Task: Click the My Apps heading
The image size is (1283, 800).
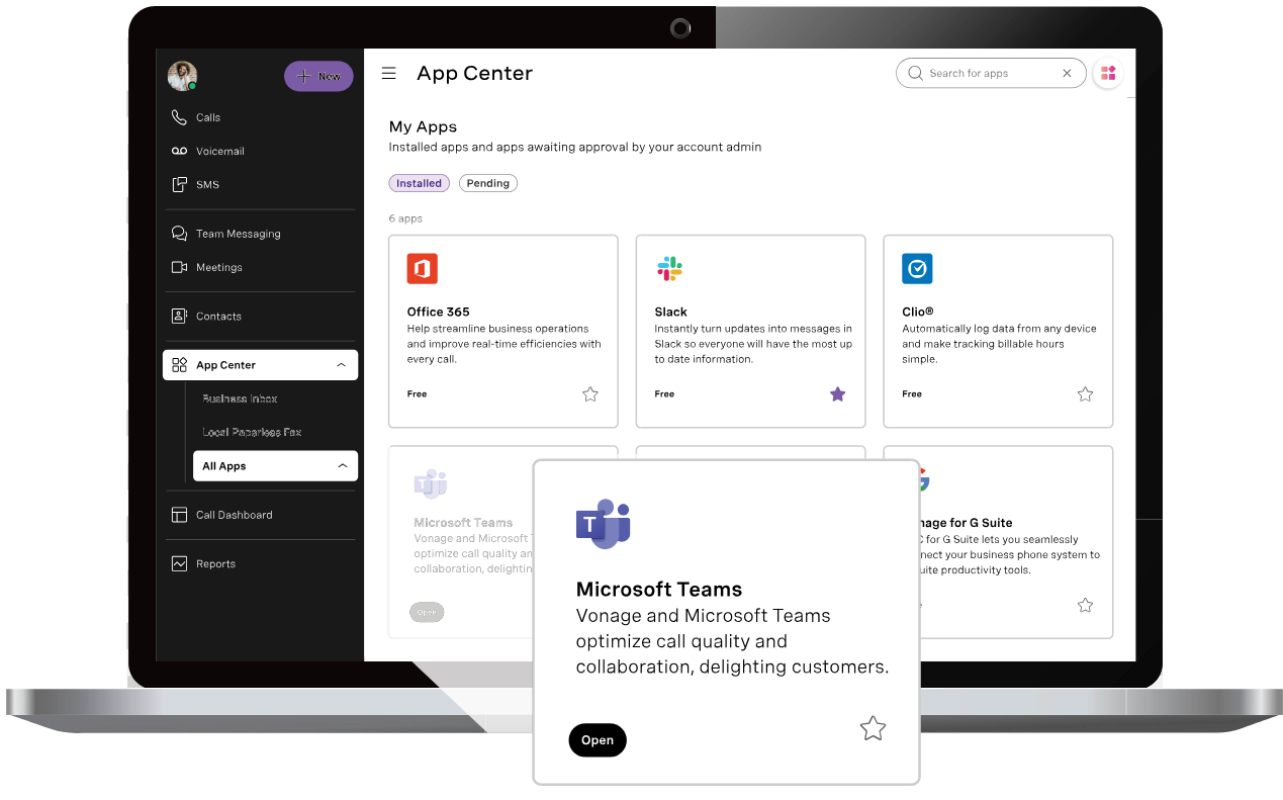Action: [x=423, y=127]
